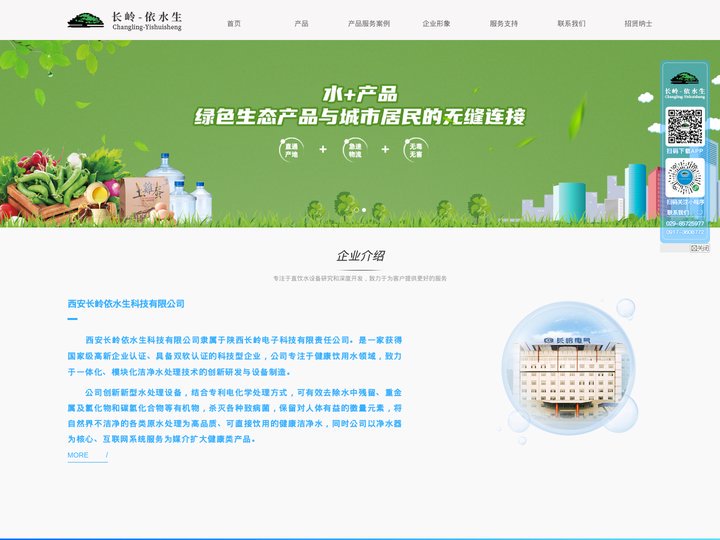The image size is (720, 540).
Task: Click the Changling-Yishuisheng tree logo
Action: (x=124, y=21)
